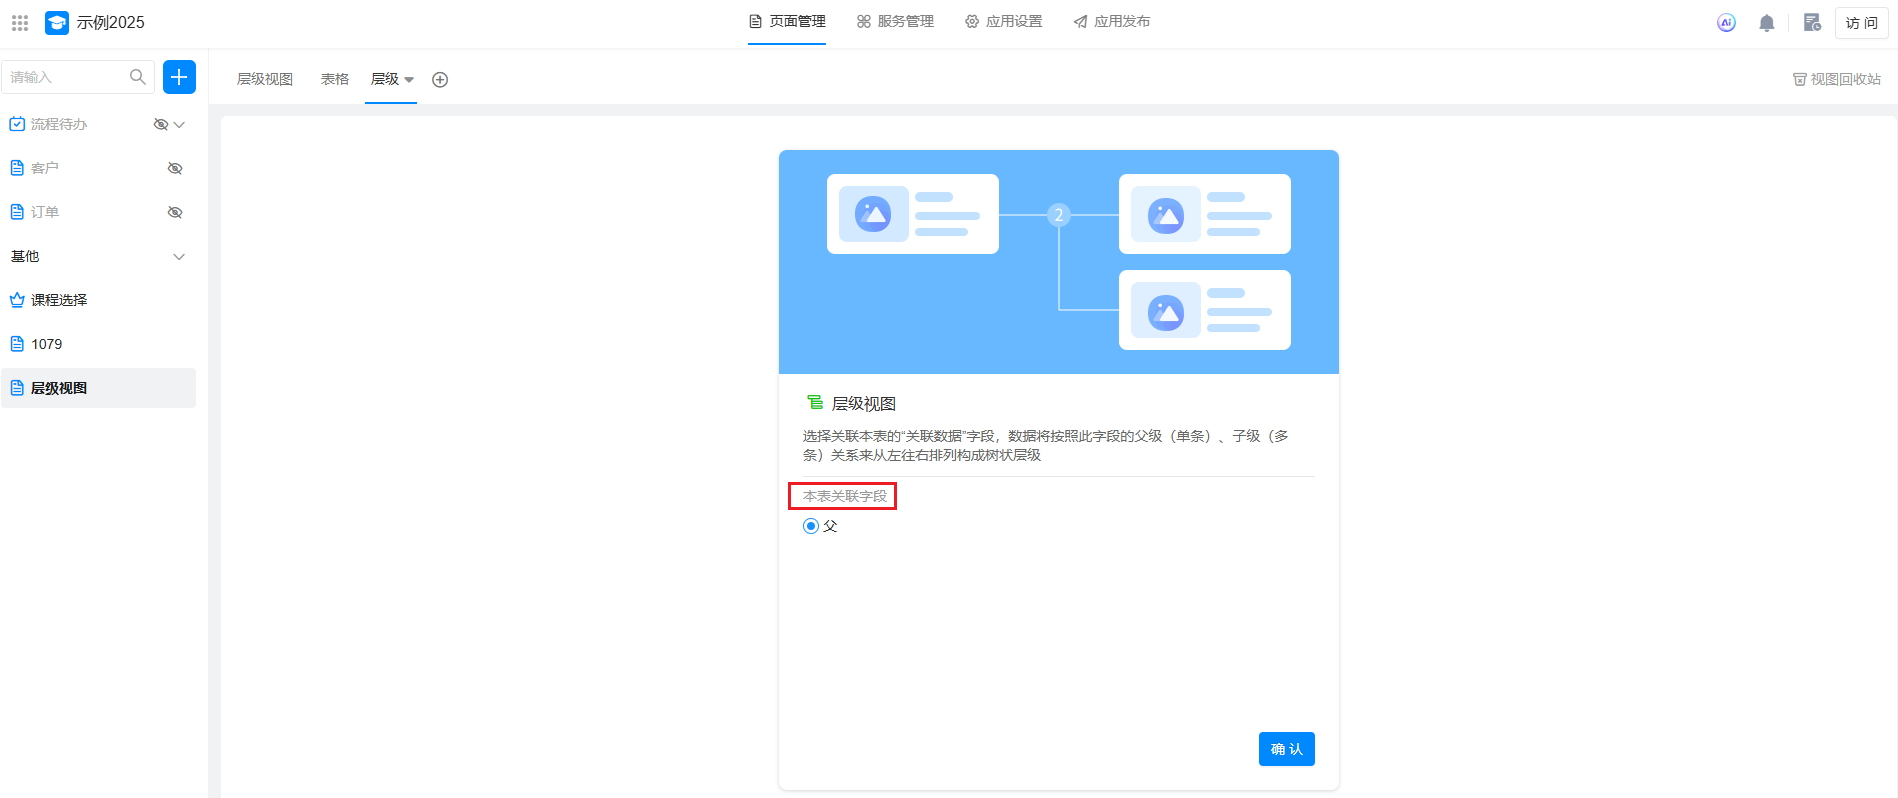Add a new view with the plus circle icon
Viewport: 1898px width, 798px height.
pyautogui.click(x=440, y=80)
